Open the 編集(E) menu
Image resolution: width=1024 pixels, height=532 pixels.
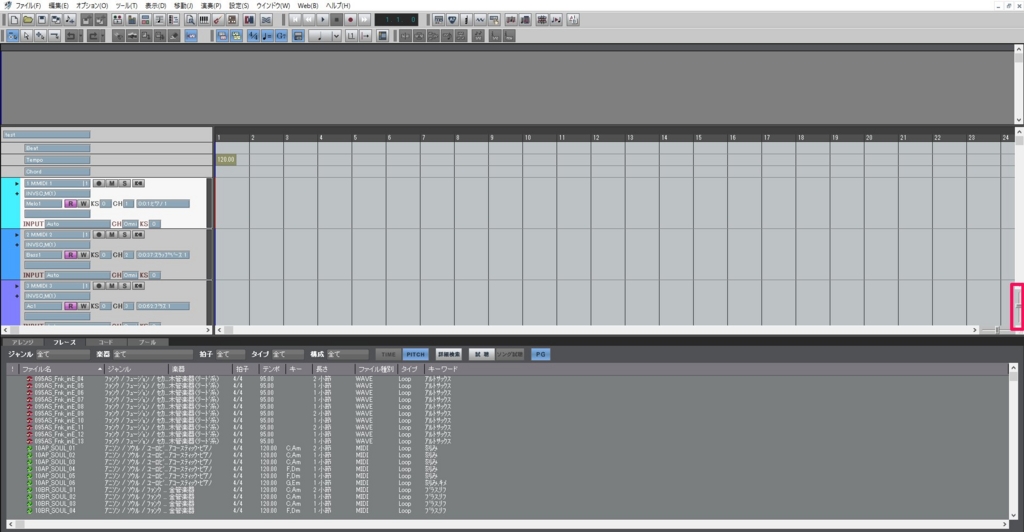point(58,5)
